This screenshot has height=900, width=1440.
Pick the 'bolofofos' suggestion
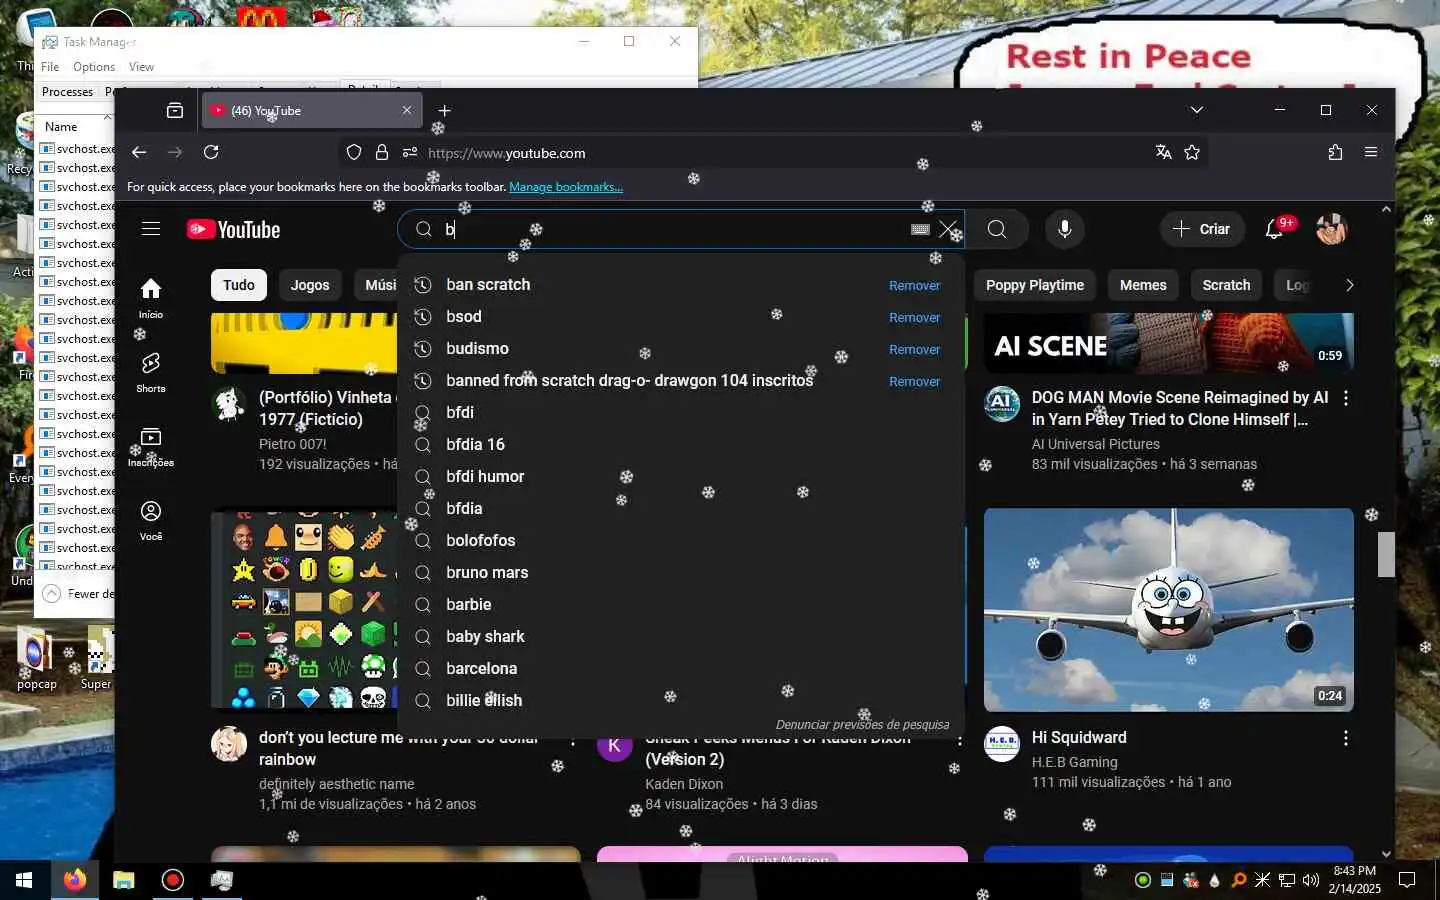681,541
